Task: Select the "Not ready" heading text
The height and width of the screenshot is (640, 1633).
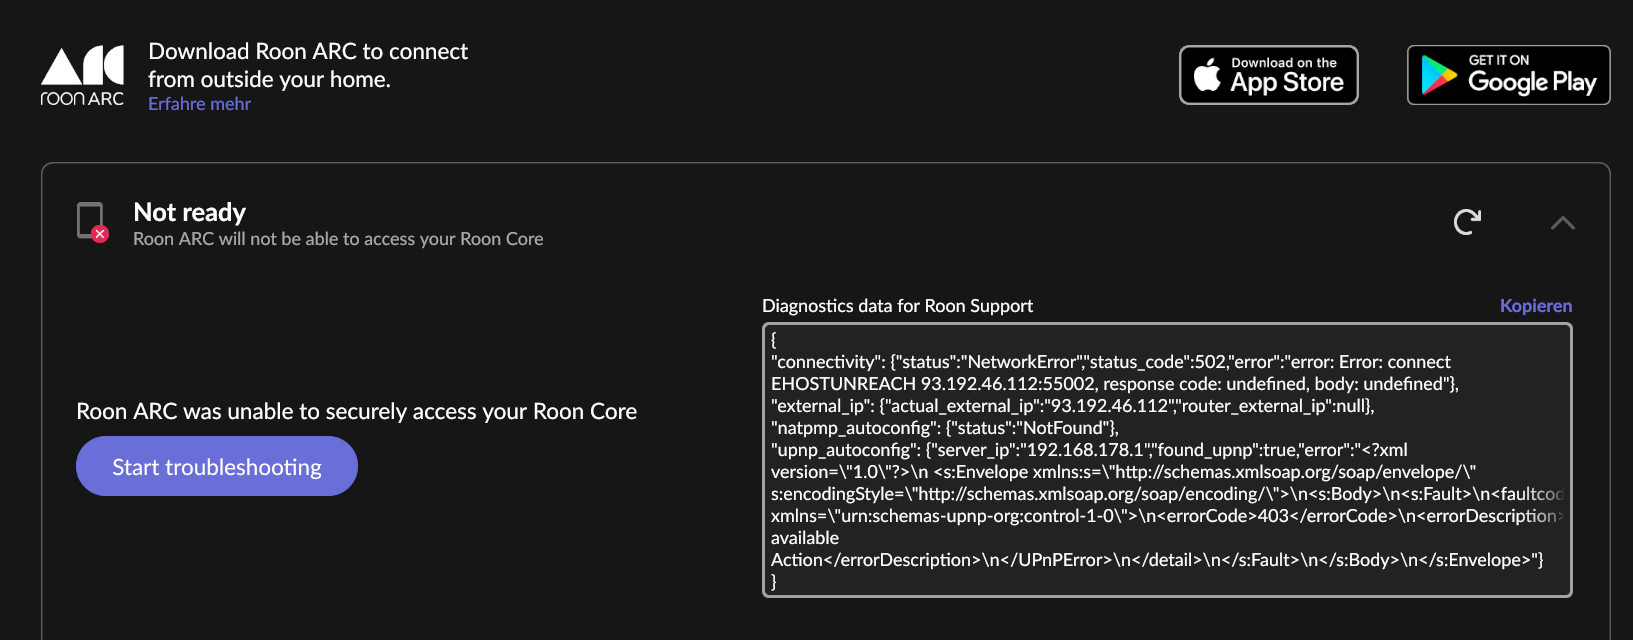Action: 190,212
